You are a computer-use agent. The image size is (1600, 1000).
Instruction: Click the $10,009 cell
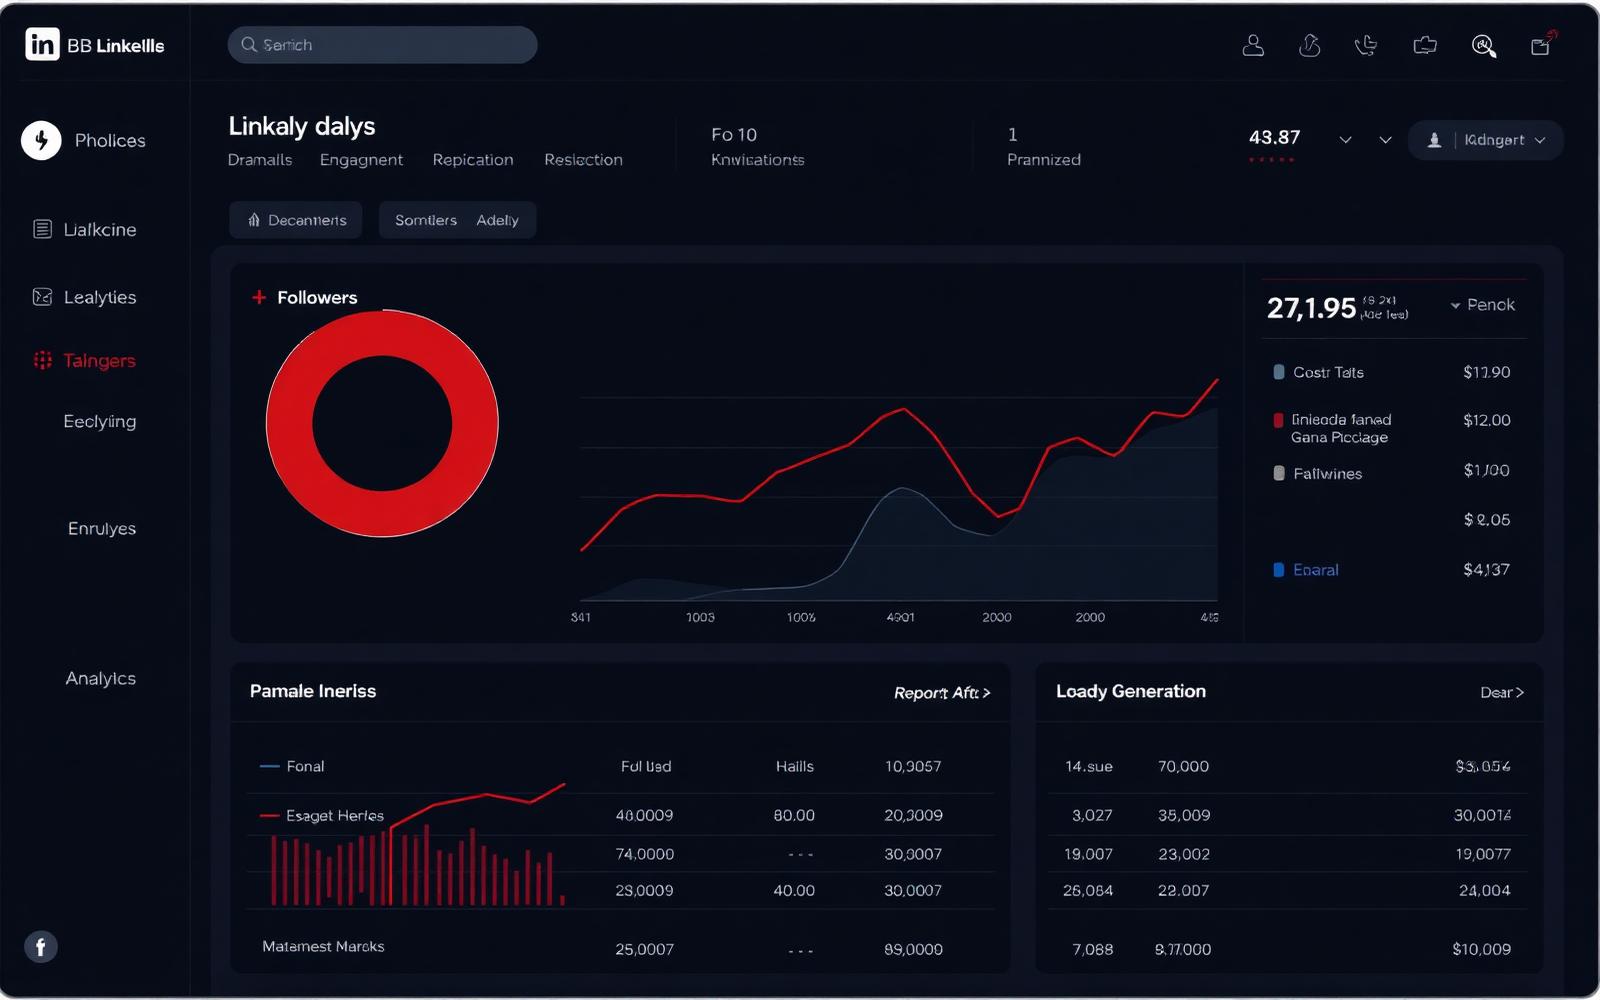click(1481, 949)
